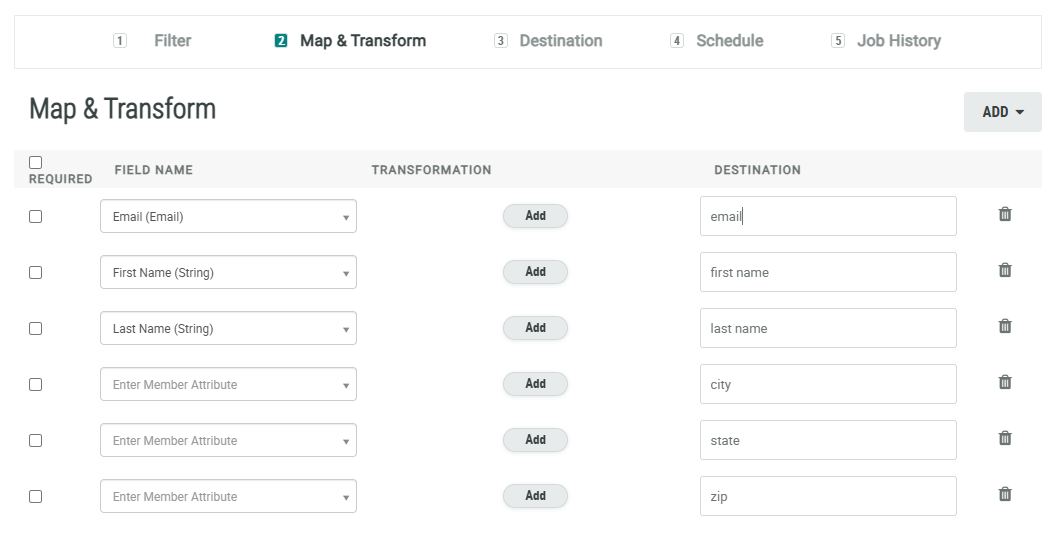
Task: Check the required box for Last Name
Action: pos(36,328)
